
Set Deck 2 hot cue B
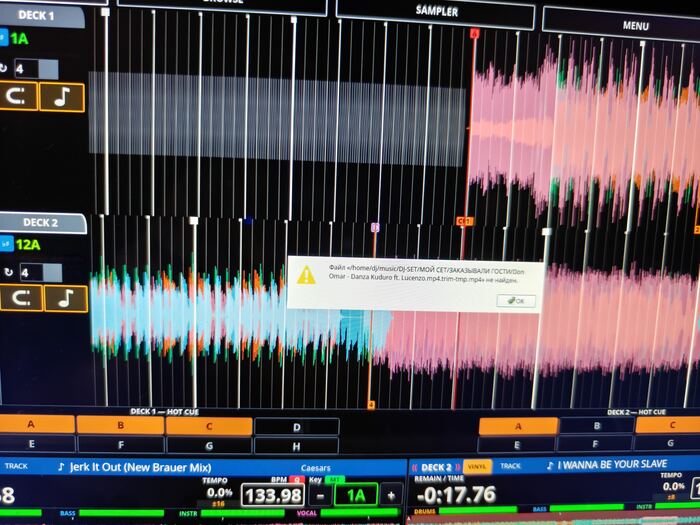(597, 425)
